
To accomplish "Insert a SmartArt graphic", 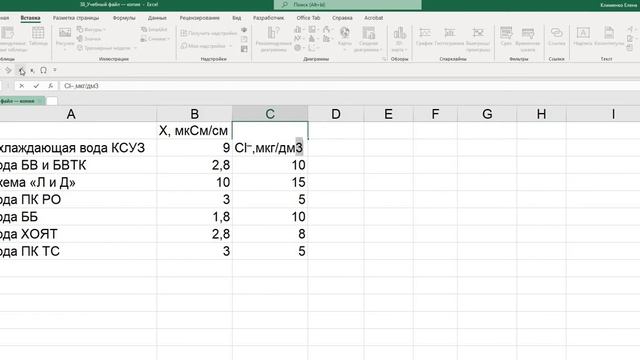I will click(x=154, y=29).
